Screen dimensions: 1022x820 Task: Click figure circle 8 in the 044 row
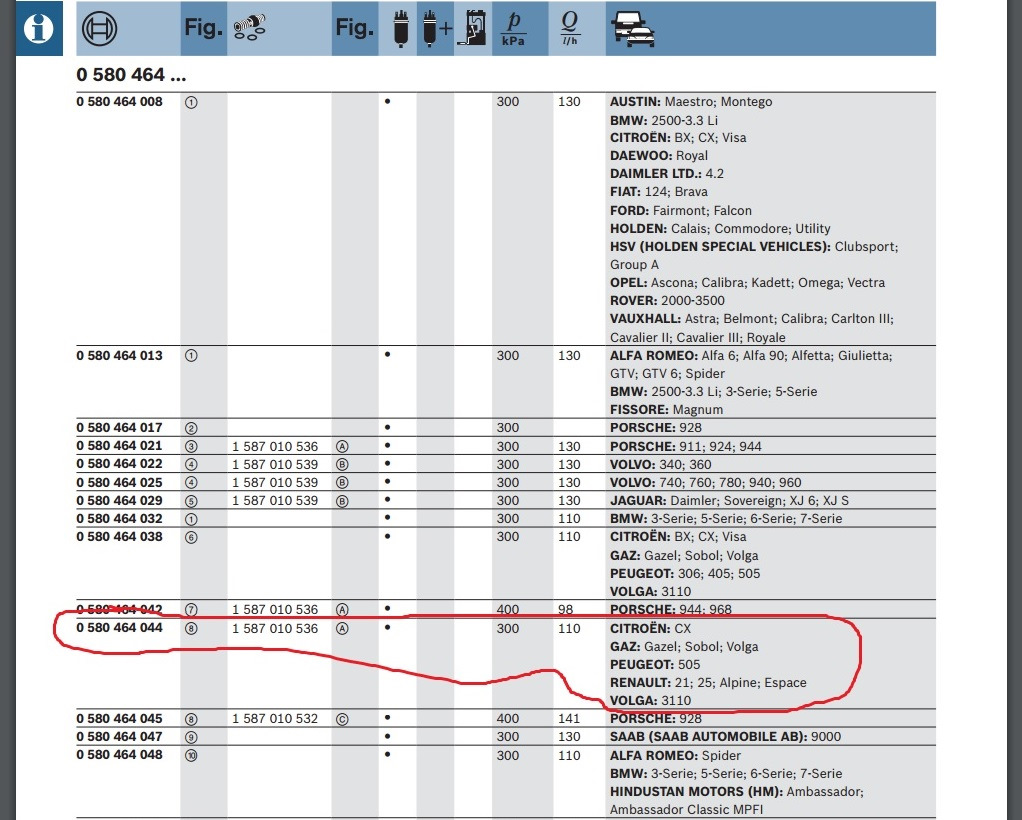[x=191, y=628]
